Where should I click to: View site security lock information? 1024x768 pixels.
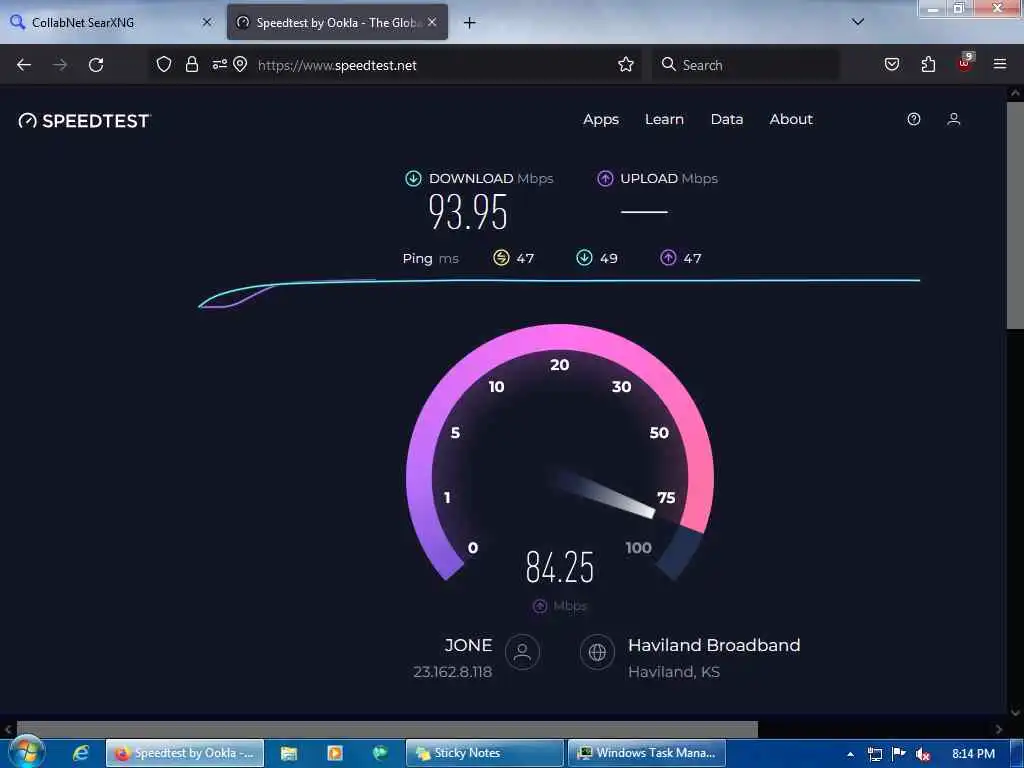pos(191,64)
